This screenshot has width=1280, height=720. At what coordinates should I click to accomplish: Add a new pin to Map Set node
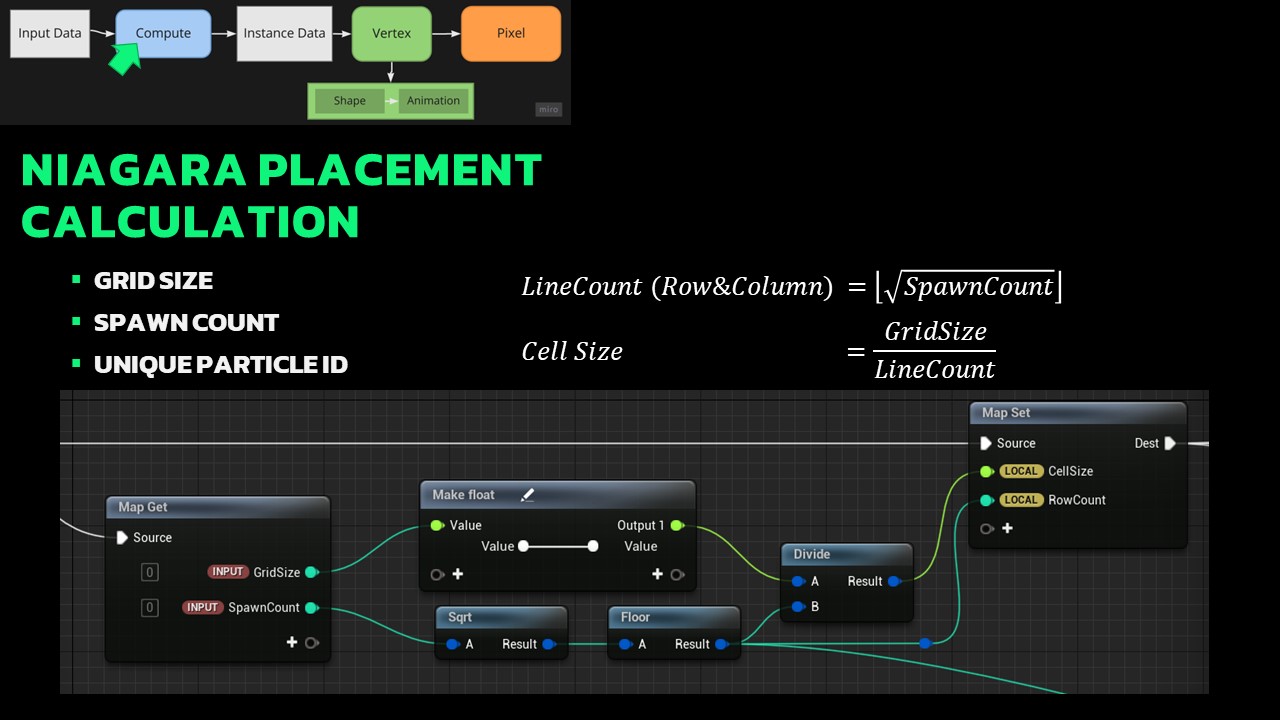point(1007,528)
